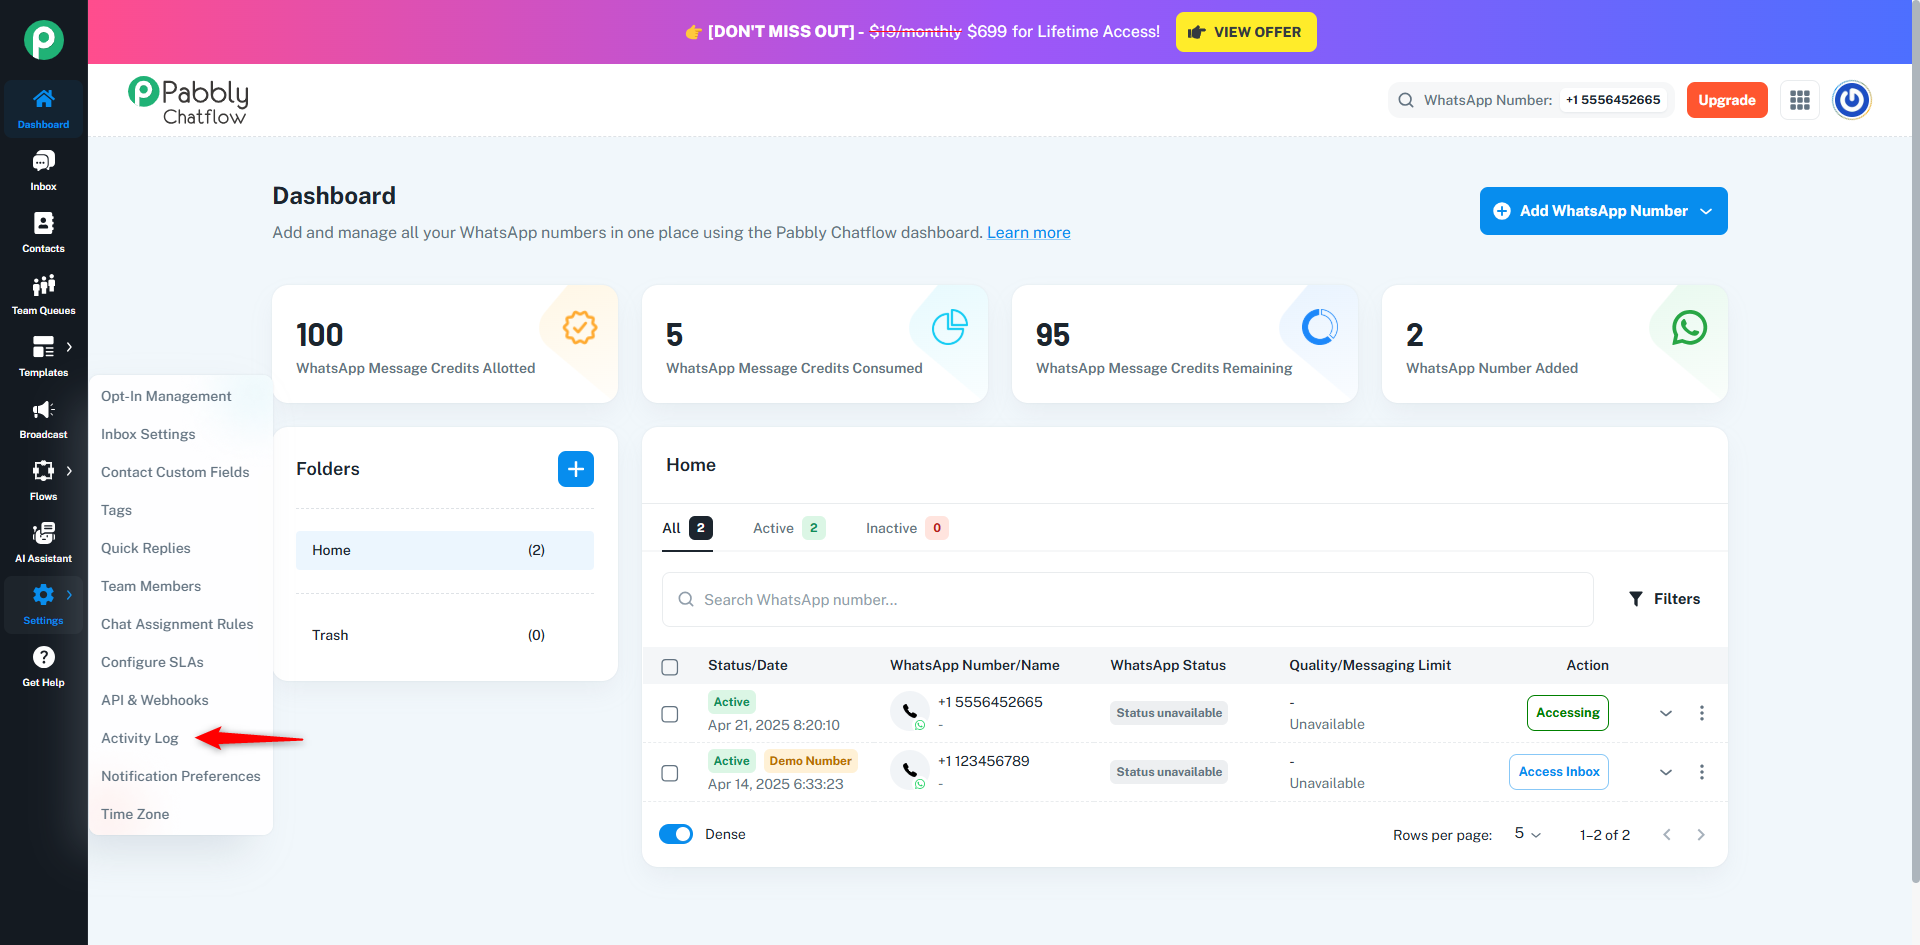Click the Upgrade button
The image size is (1920, 945).
coord(1727,100)
